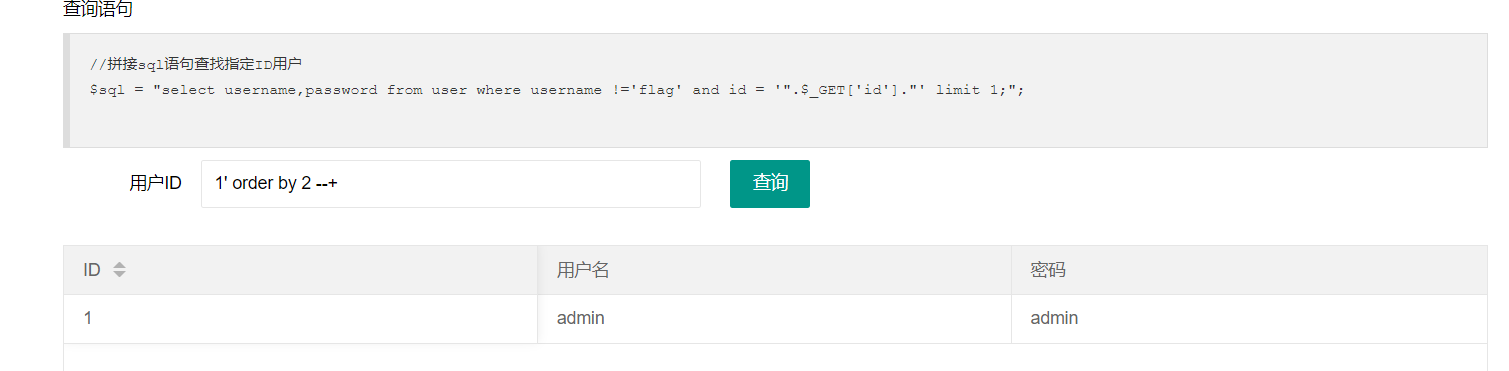The image size is (1509, 371).
Task: Click the 查询语句 section heading
Action: click(x=98, y=10)
